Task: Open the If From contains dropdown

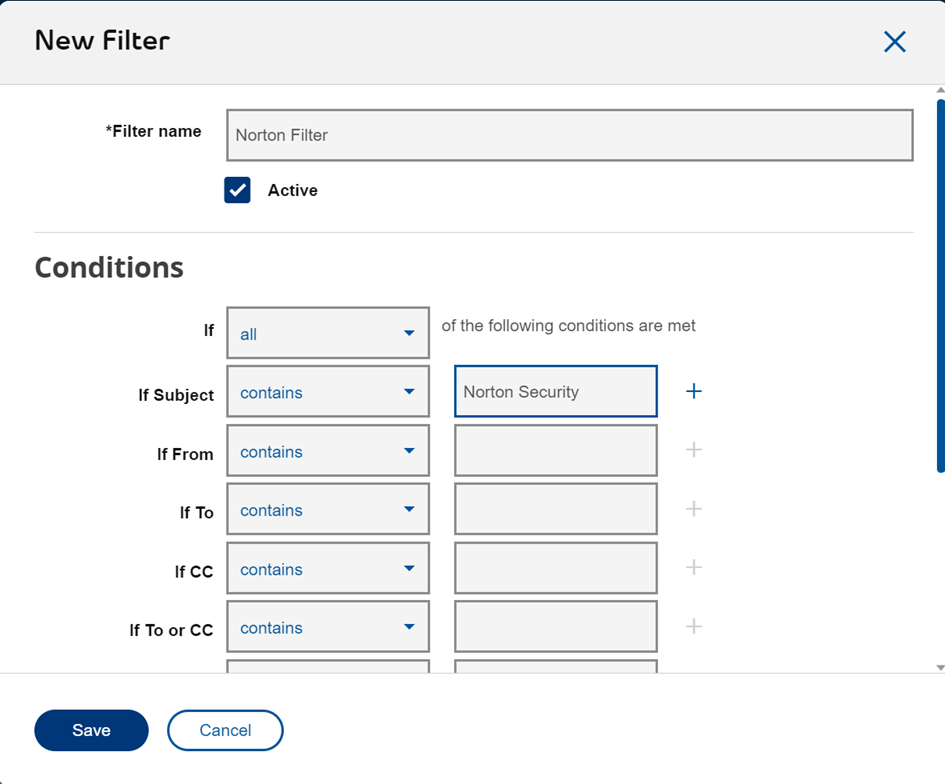Action: [328, 451]
